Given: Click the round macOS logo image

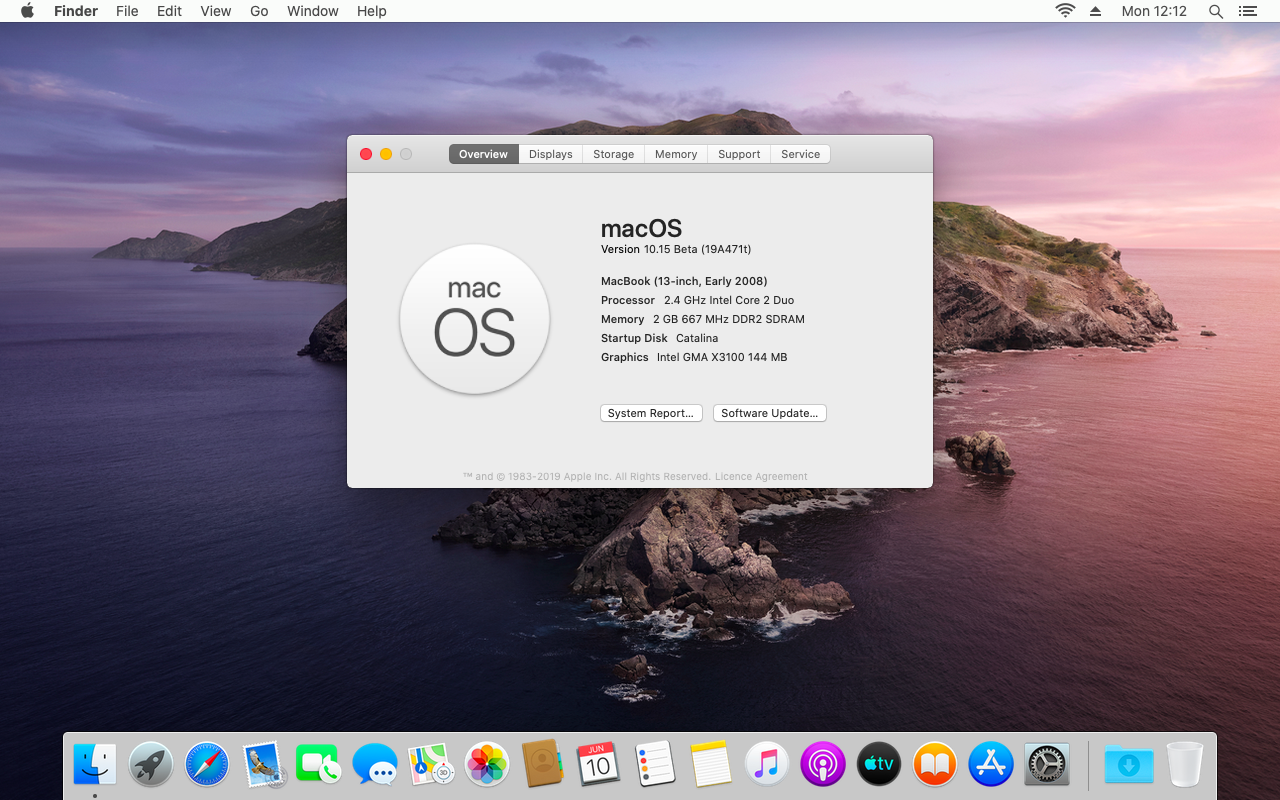Looking at the screenshot, I should [475, 319].
